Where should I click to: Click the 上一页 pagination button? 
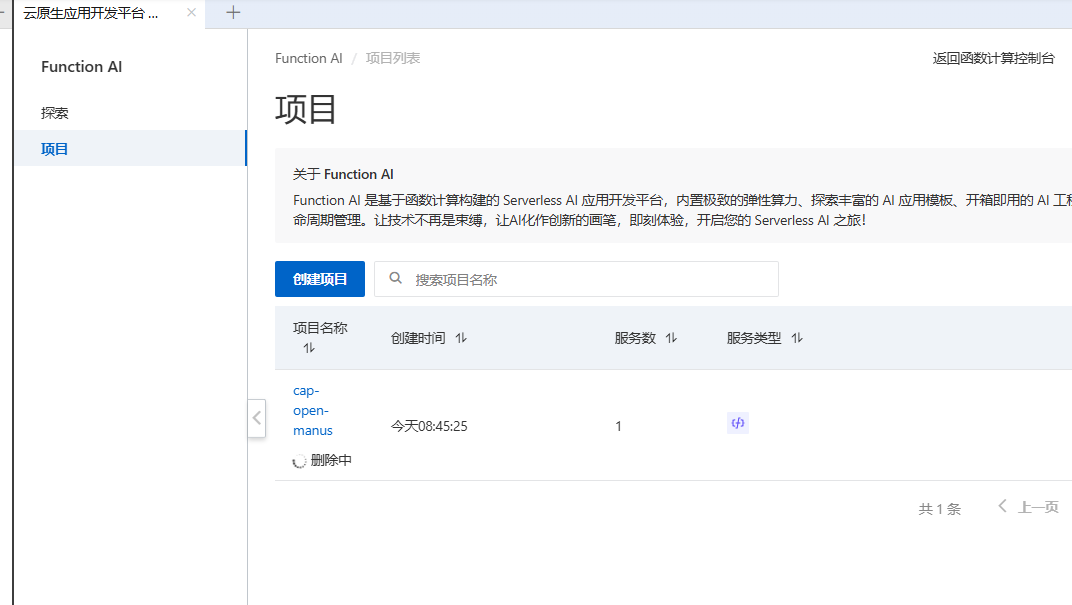pos(1028,507)
